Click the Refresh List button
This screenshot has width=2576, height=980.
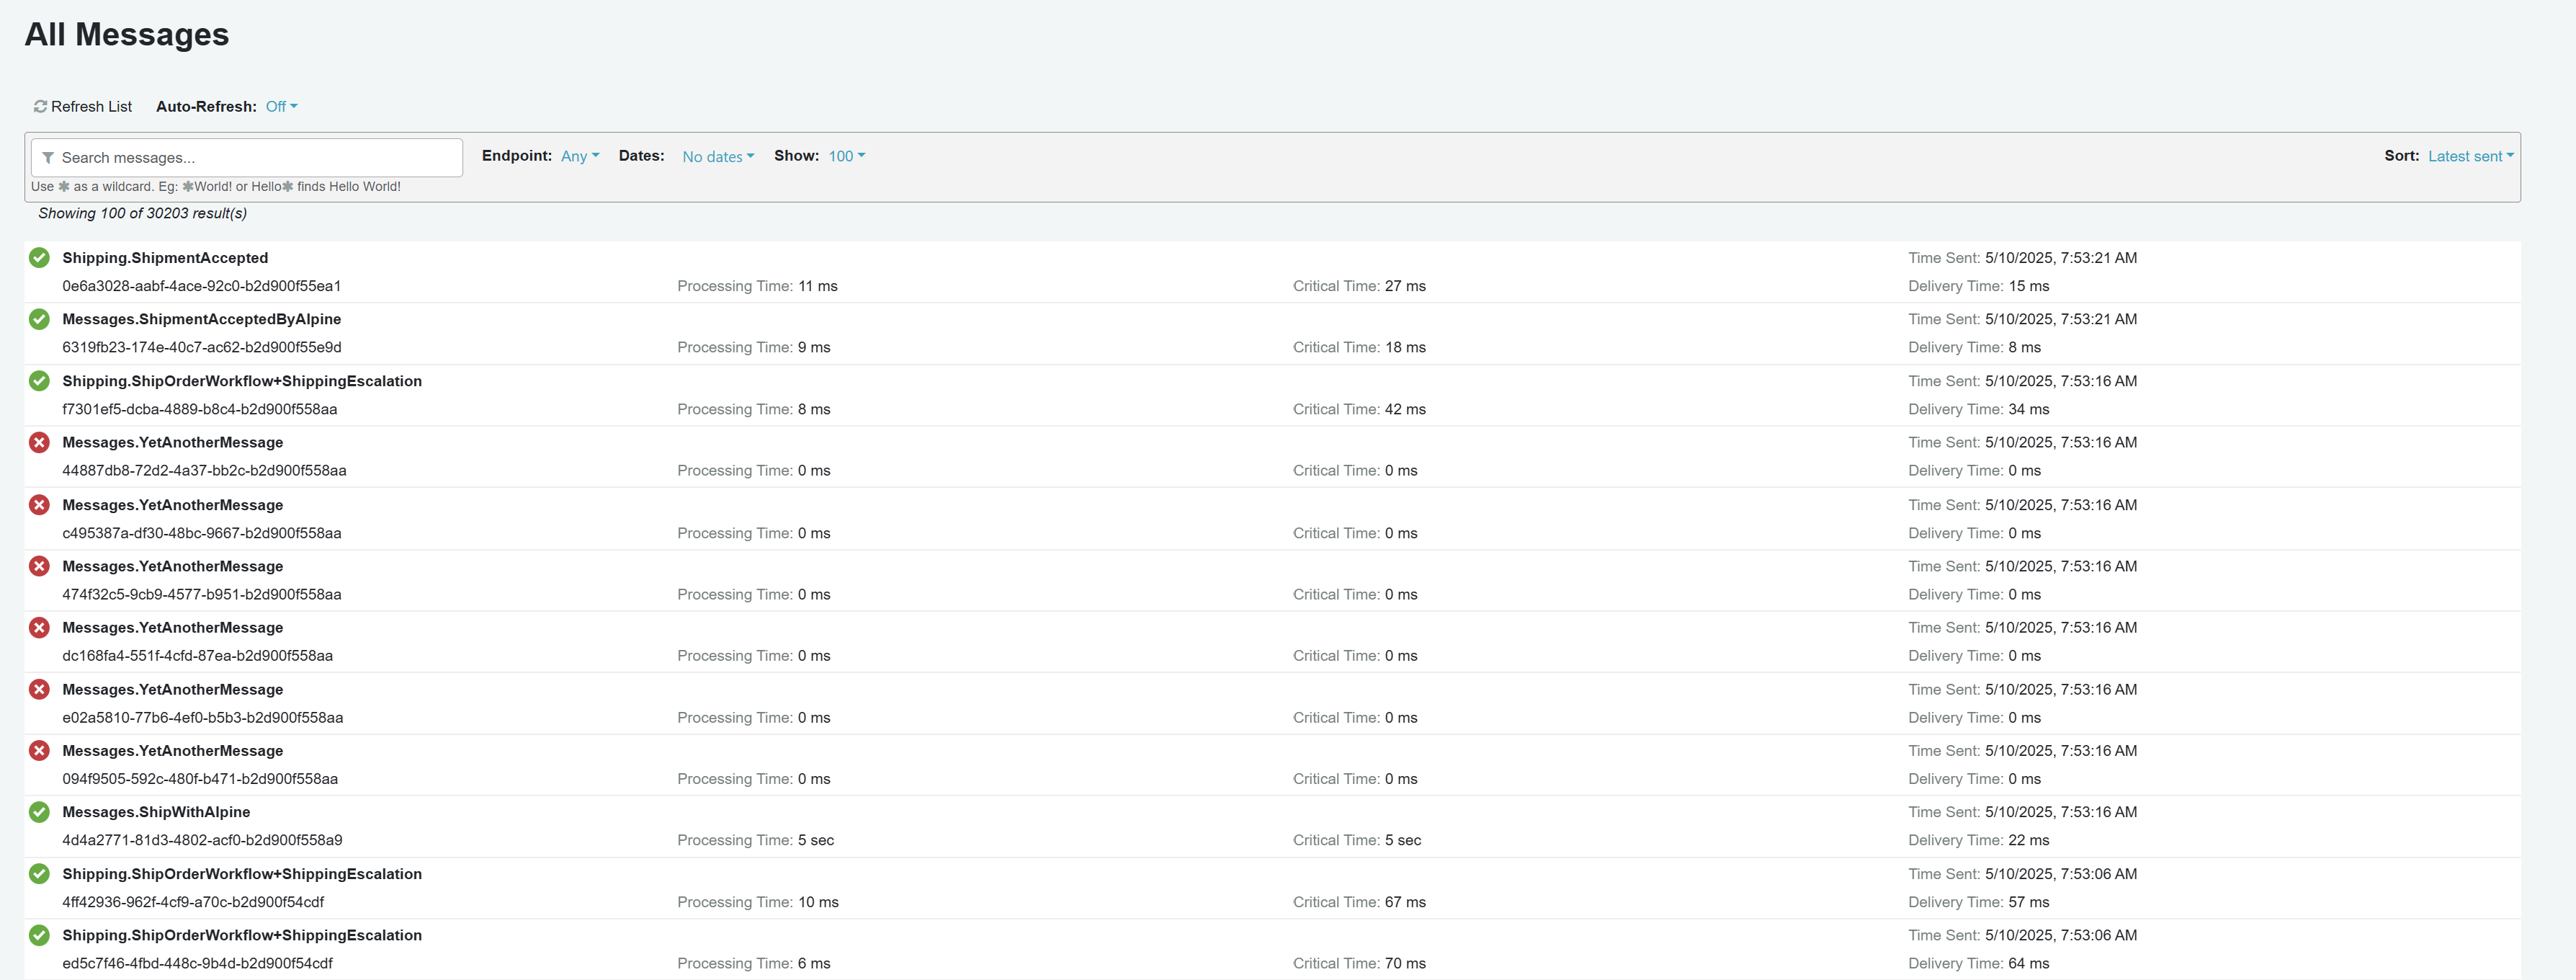coord(91,106)
